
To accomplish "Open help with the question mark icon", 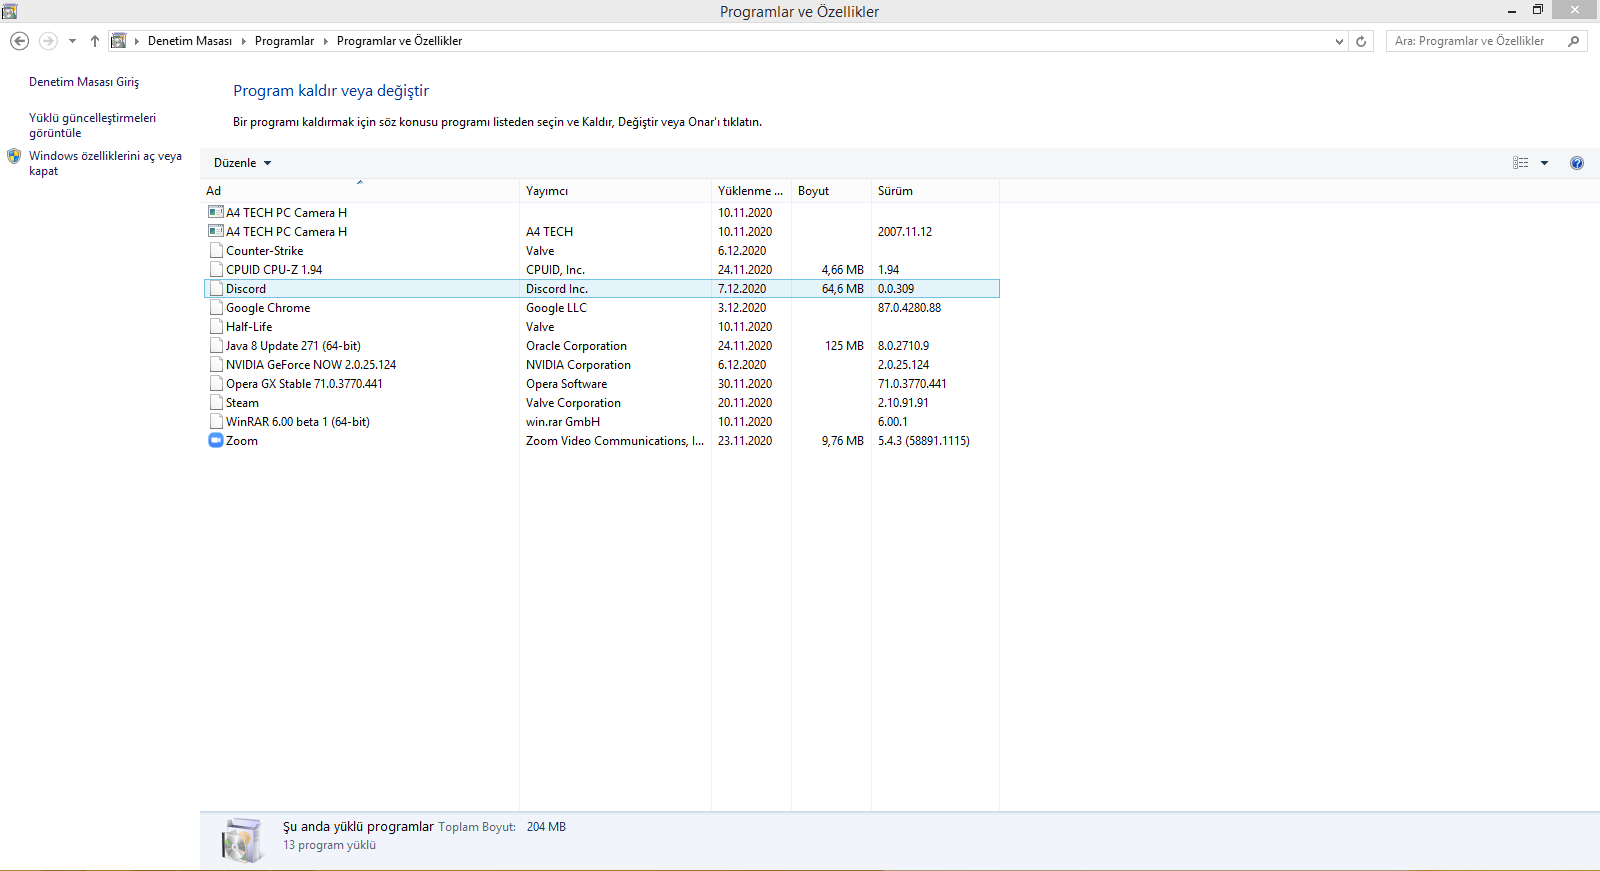I will pos(1577,163).
